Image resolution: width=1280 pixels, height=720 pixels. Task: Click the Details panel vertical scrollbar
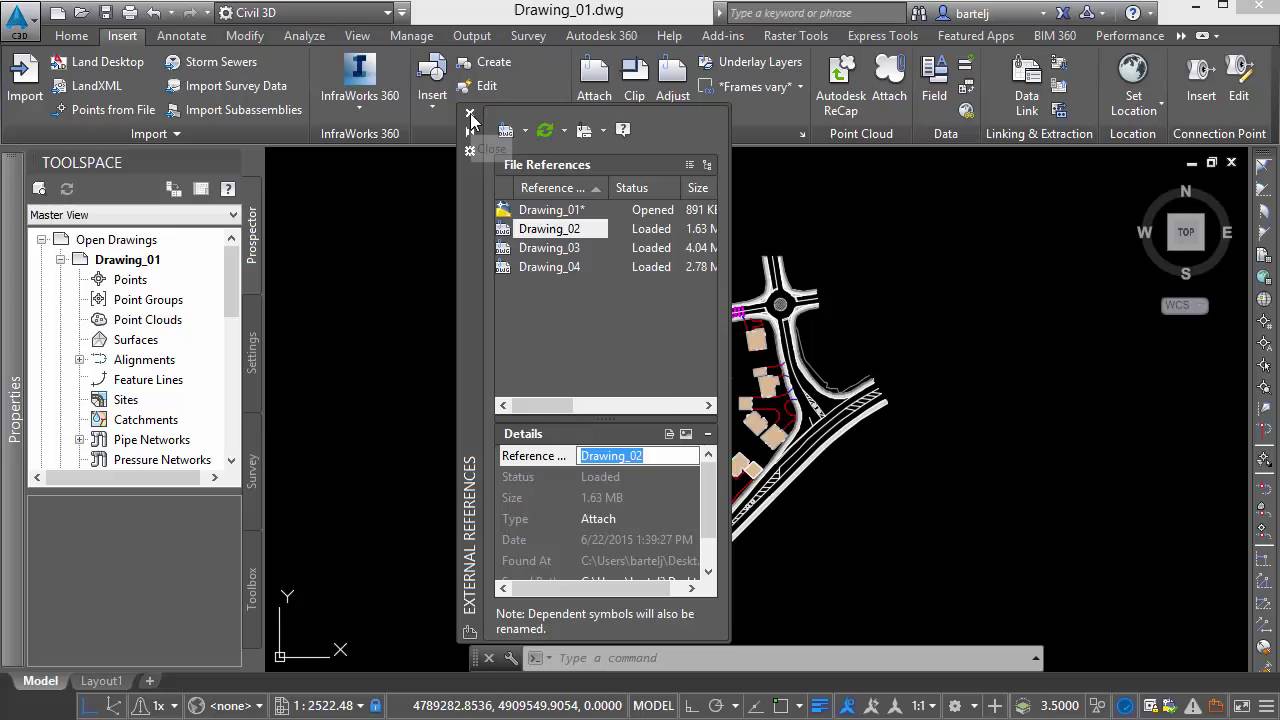[x=708, y=513]
